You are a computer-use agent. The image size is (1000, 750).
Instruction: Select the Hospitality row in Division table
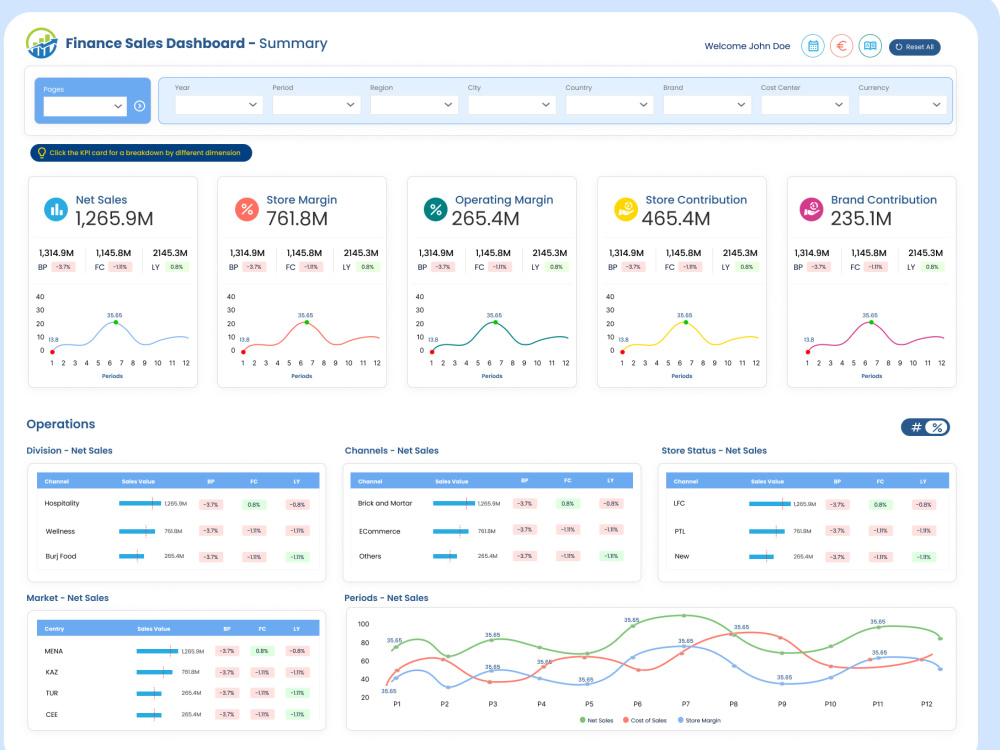click(x=177, y=504)
